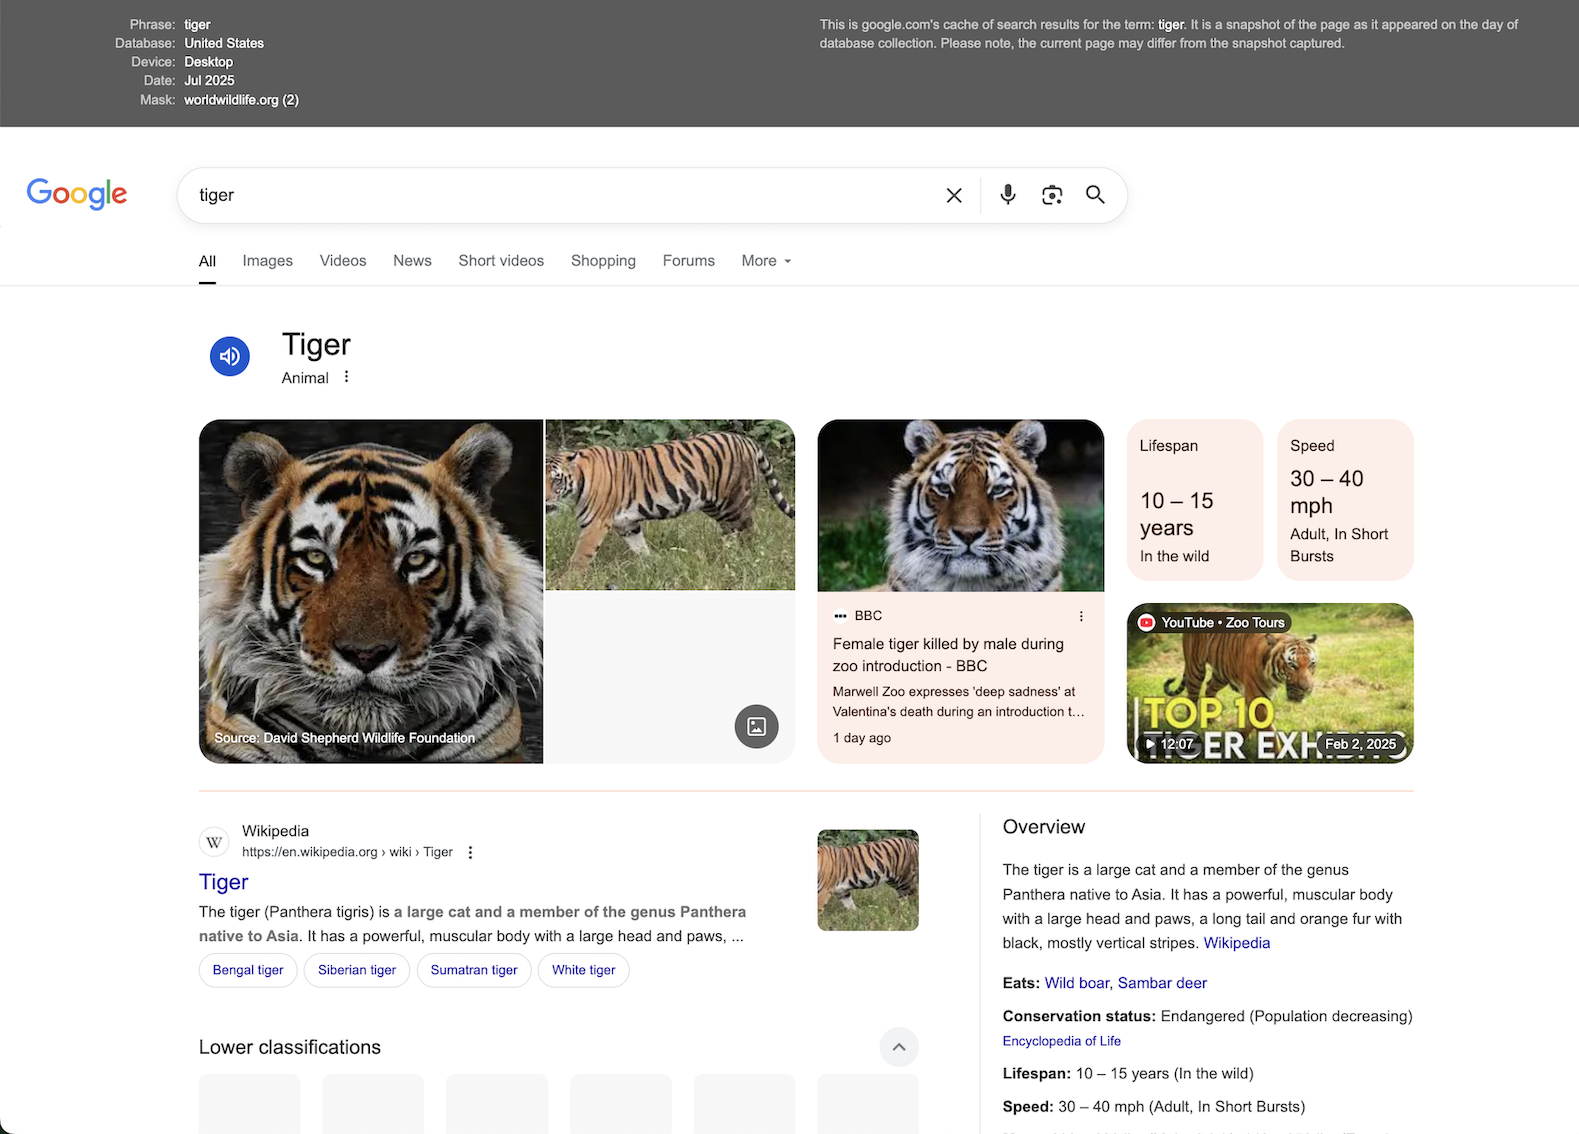Click the magnifying glass search icon
This screenshot has height=1134, width=1579.
click(x=1095, y=195)
